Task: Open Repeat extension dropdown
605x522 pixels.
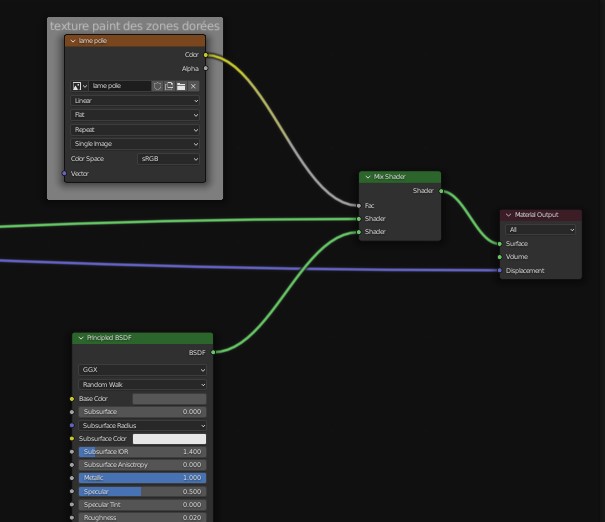Action: 135,130
